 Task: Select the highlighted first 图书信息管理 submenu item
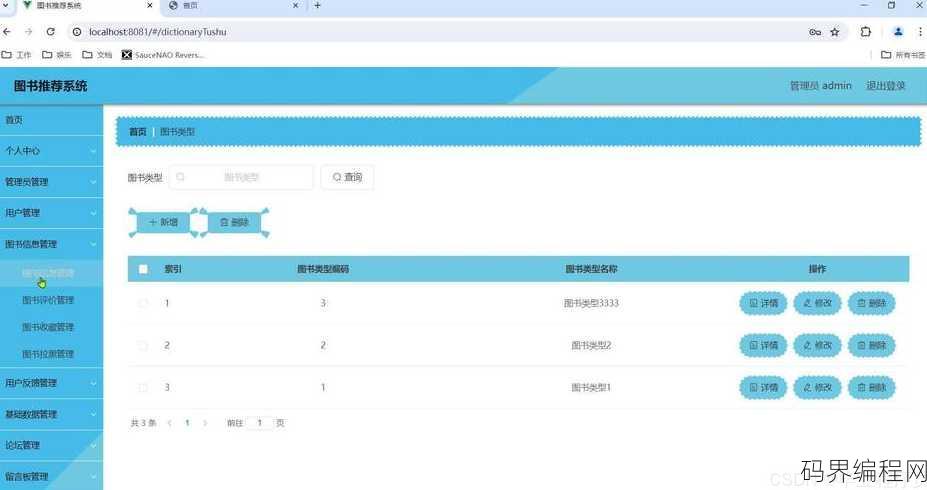tap(51, 273)
